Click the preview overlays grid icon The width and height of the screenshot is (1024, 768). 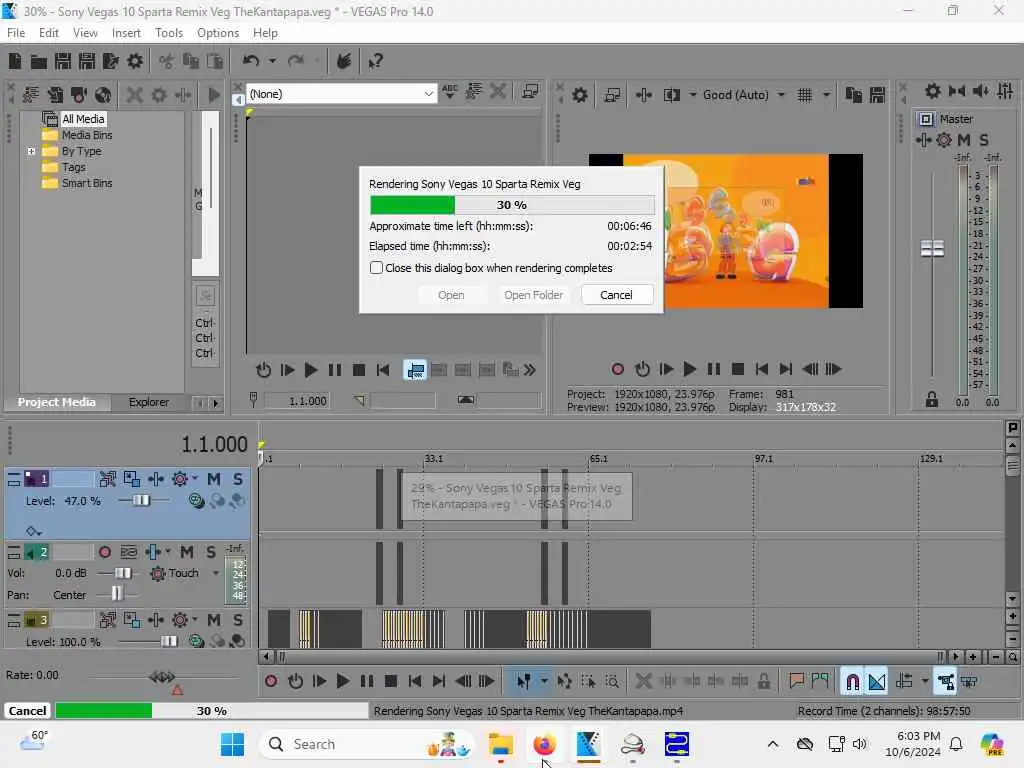805,95
